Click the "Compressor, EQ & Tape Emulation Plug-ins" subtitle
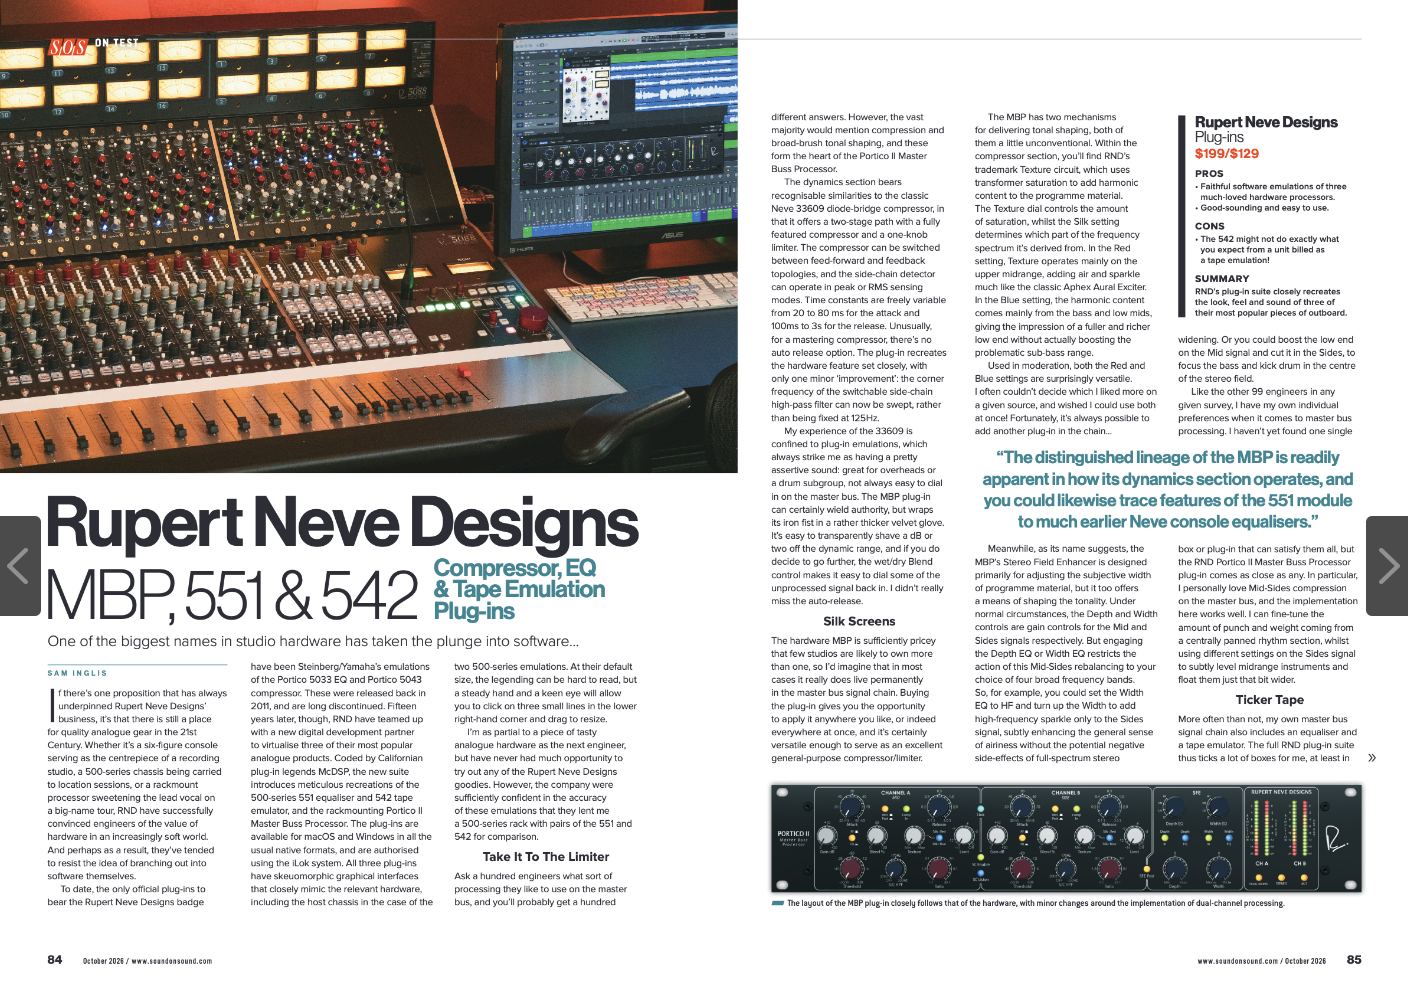 (519, 590)
